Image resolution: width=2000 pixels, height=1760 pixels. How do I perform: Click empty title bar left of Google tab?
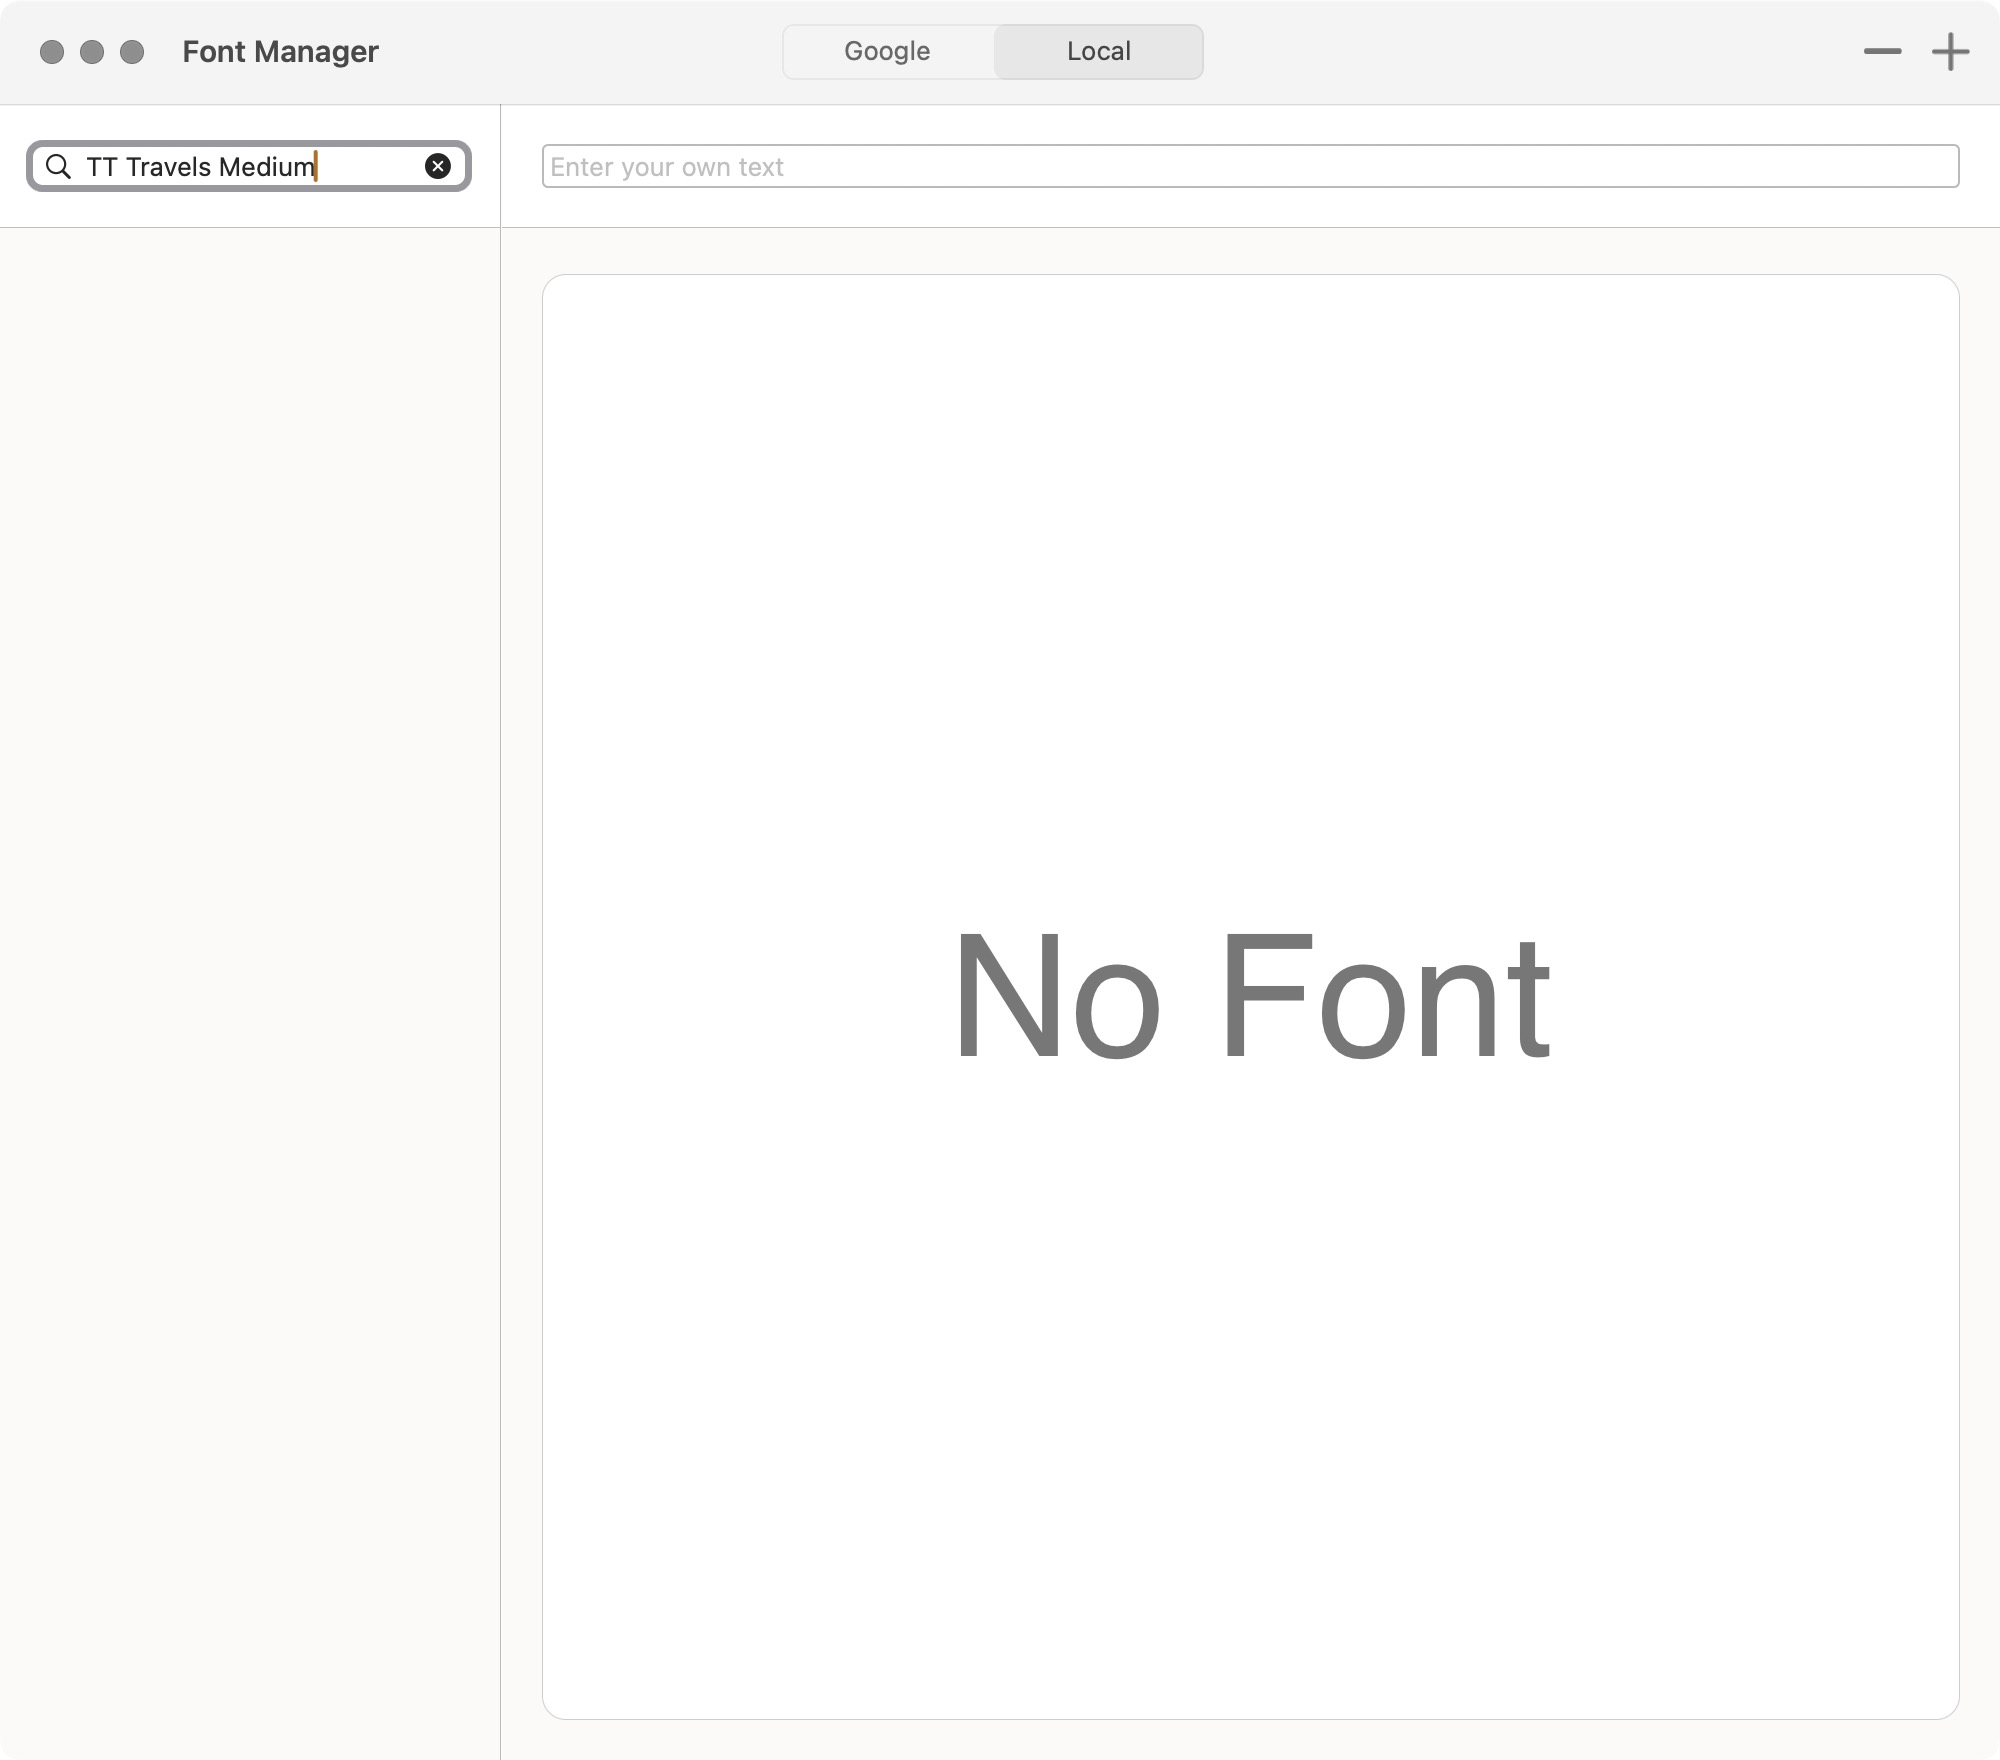[x=580, y=51]
